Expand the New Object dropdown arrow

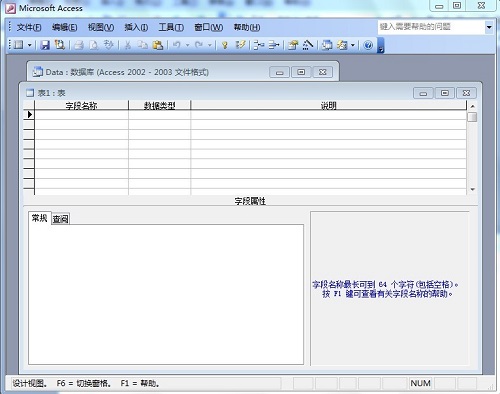point(353,45)
